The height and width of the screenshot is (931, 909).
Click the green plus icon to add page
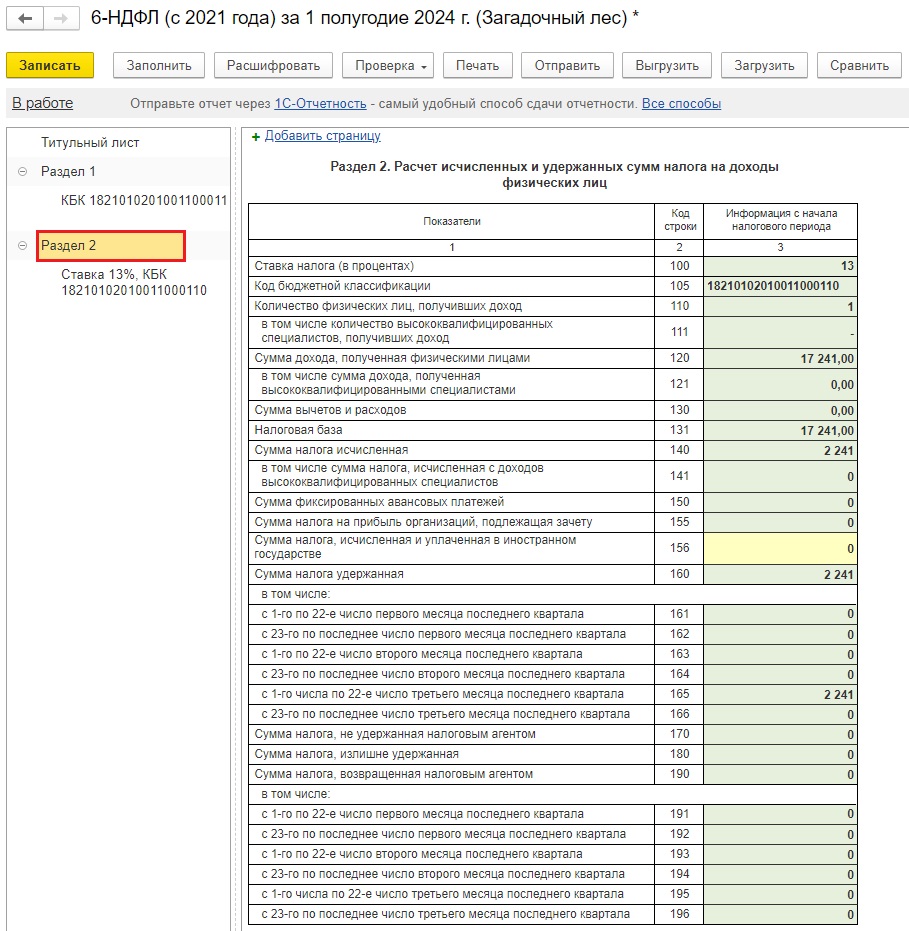tap(256, 137)
